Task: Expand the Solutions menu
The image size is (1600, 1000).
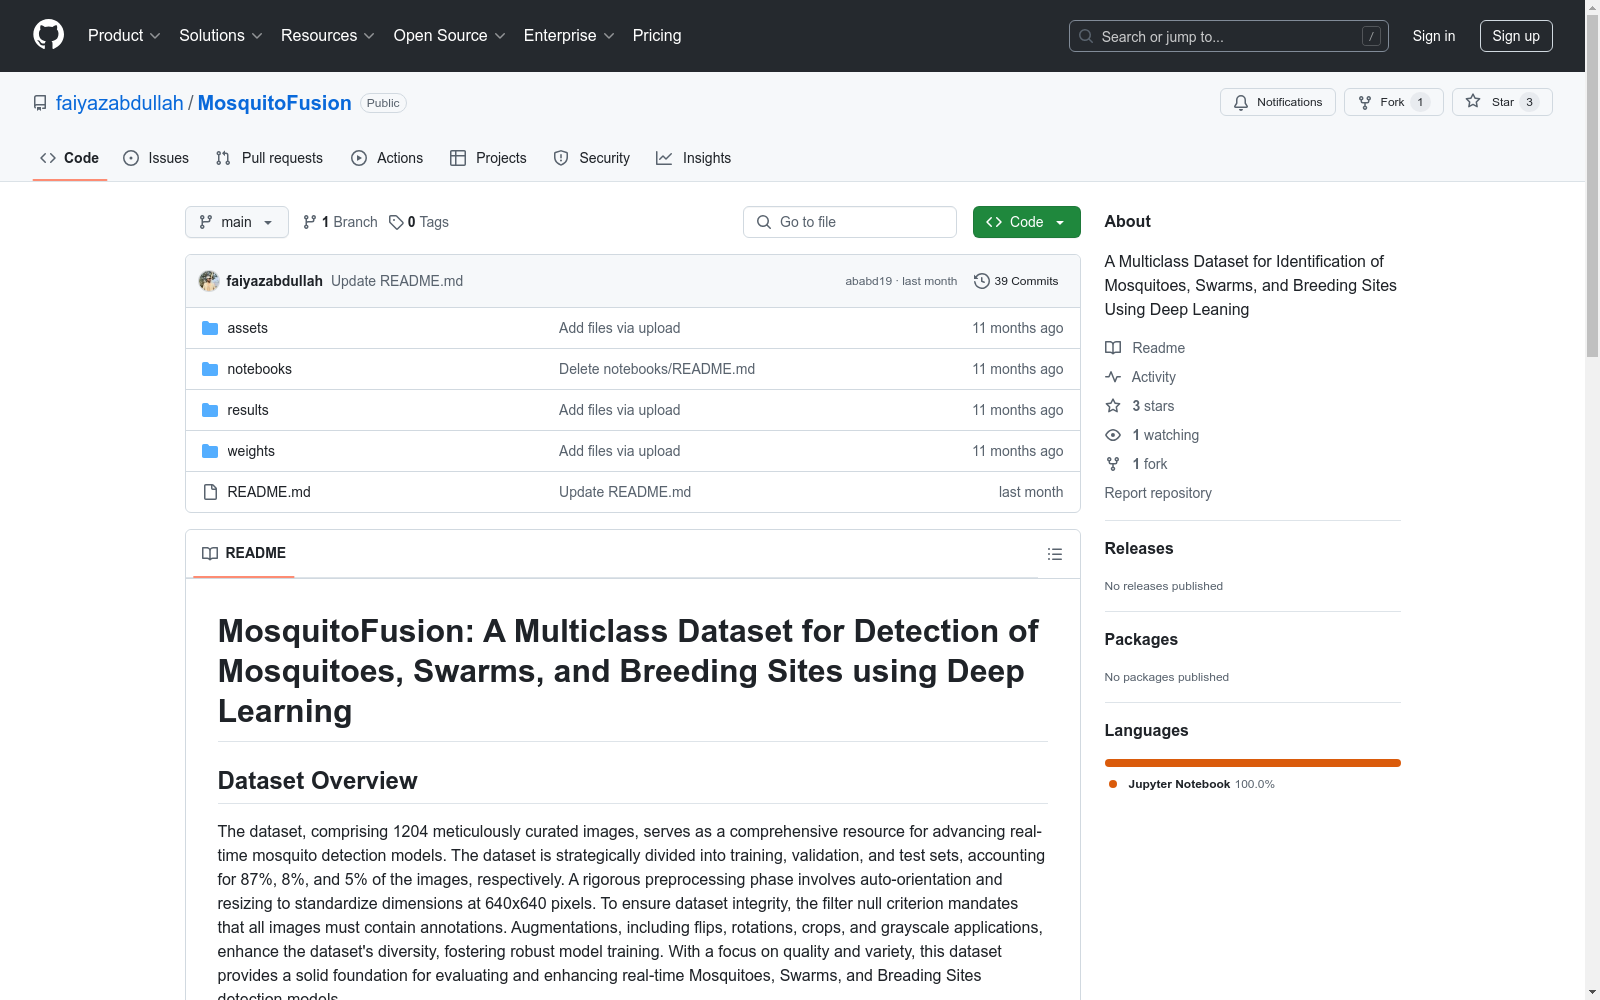Action: click(x=221, y=35)
